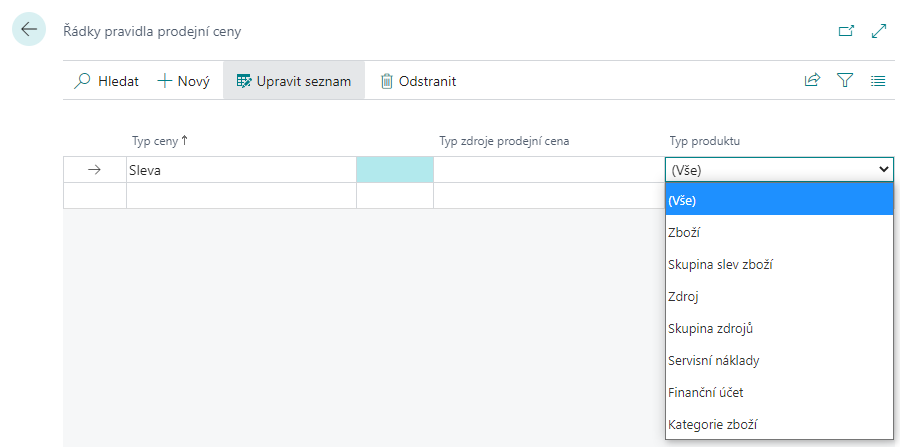The image size is (900, 447).
Task: Click the Sleva cell in first row
Action: click(240, 170)
